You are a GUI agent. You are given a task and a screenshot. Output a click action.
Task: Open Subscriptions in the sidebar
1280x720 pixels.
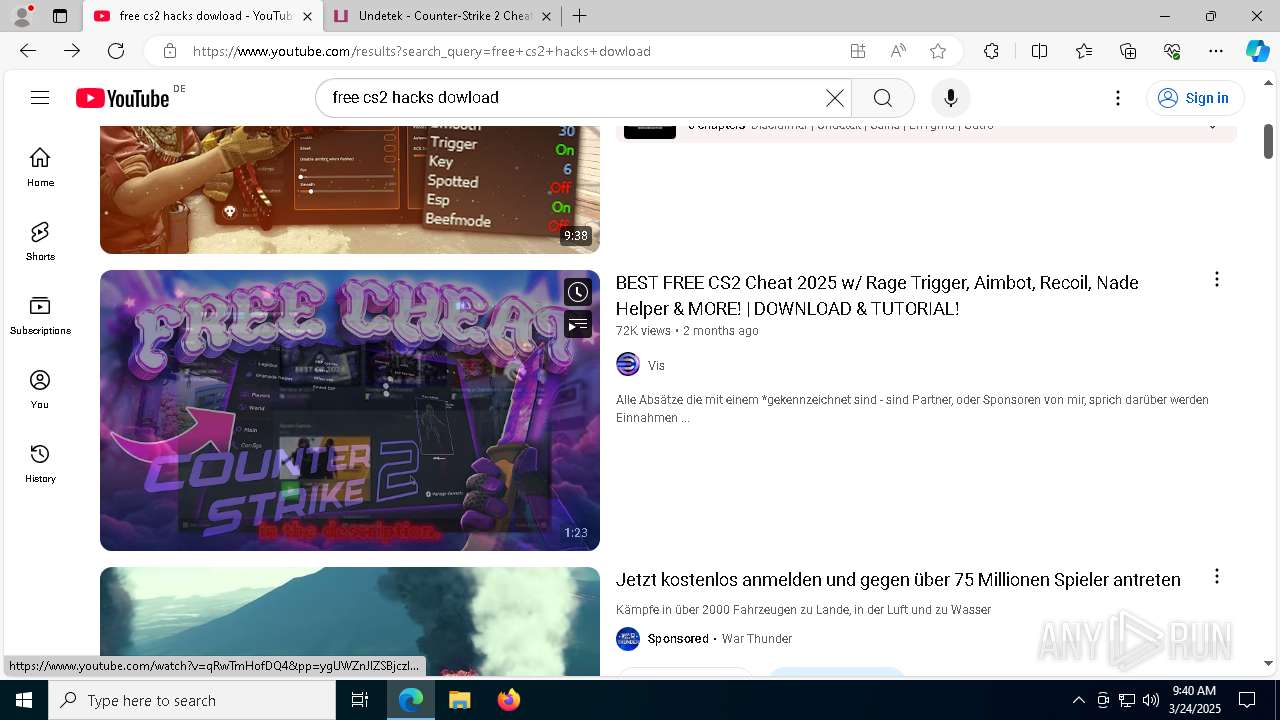click(40, 315)
